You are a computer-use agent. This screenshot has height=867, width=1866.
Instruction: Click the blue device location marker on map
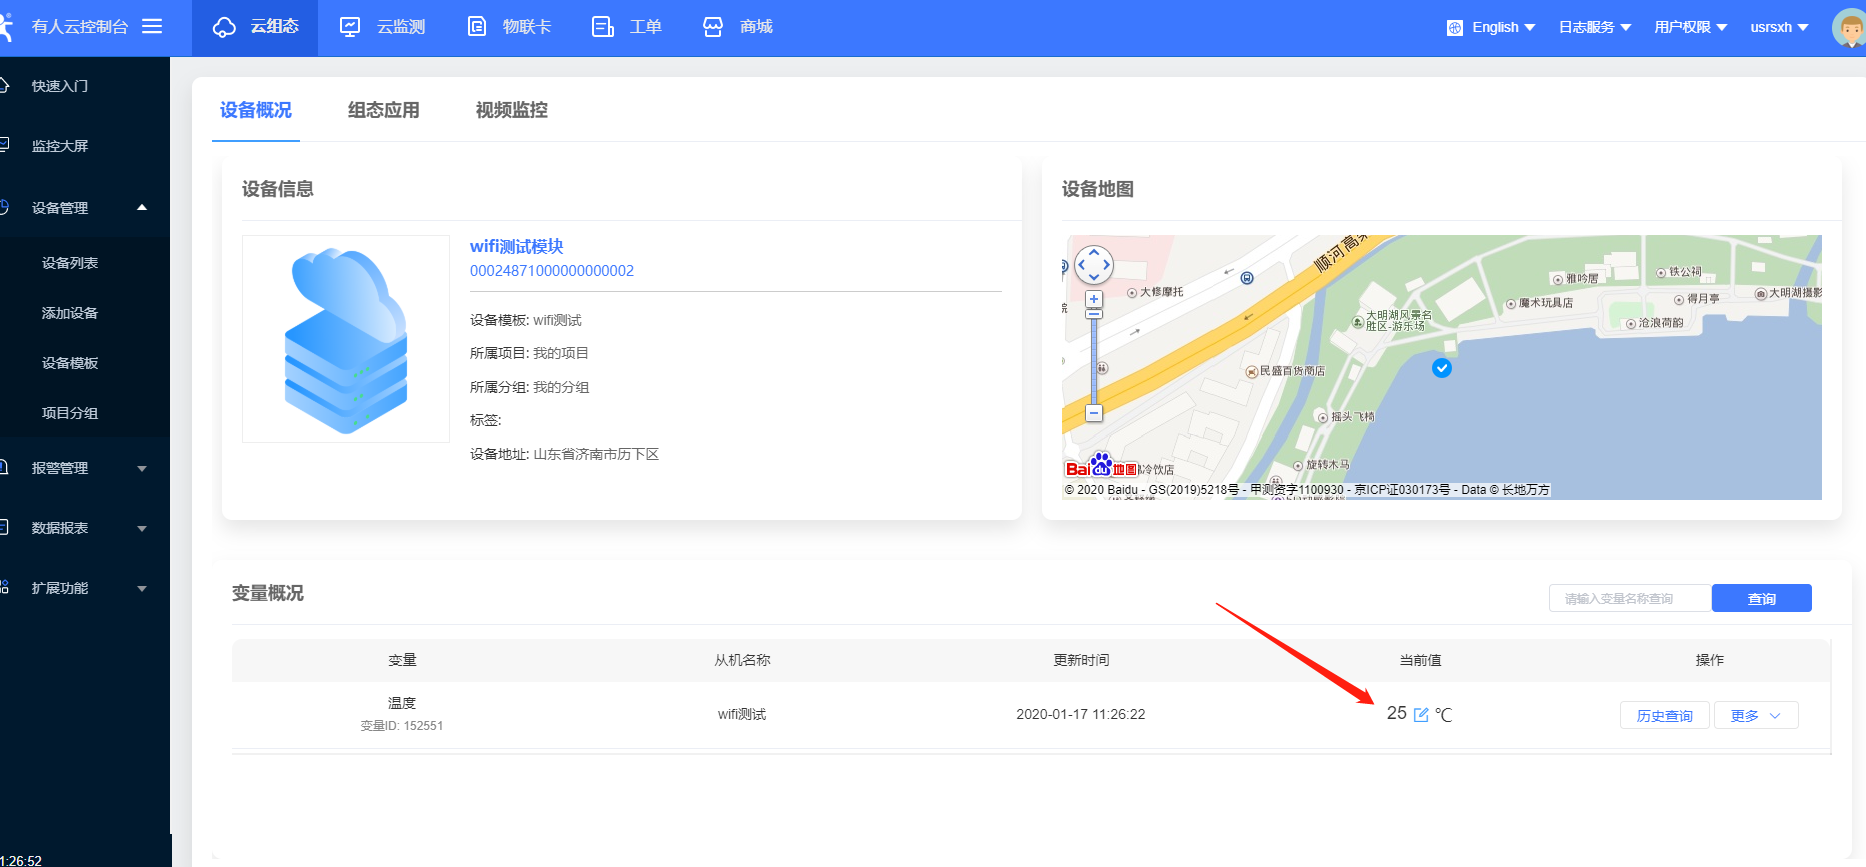click(x=1441, y=368)
